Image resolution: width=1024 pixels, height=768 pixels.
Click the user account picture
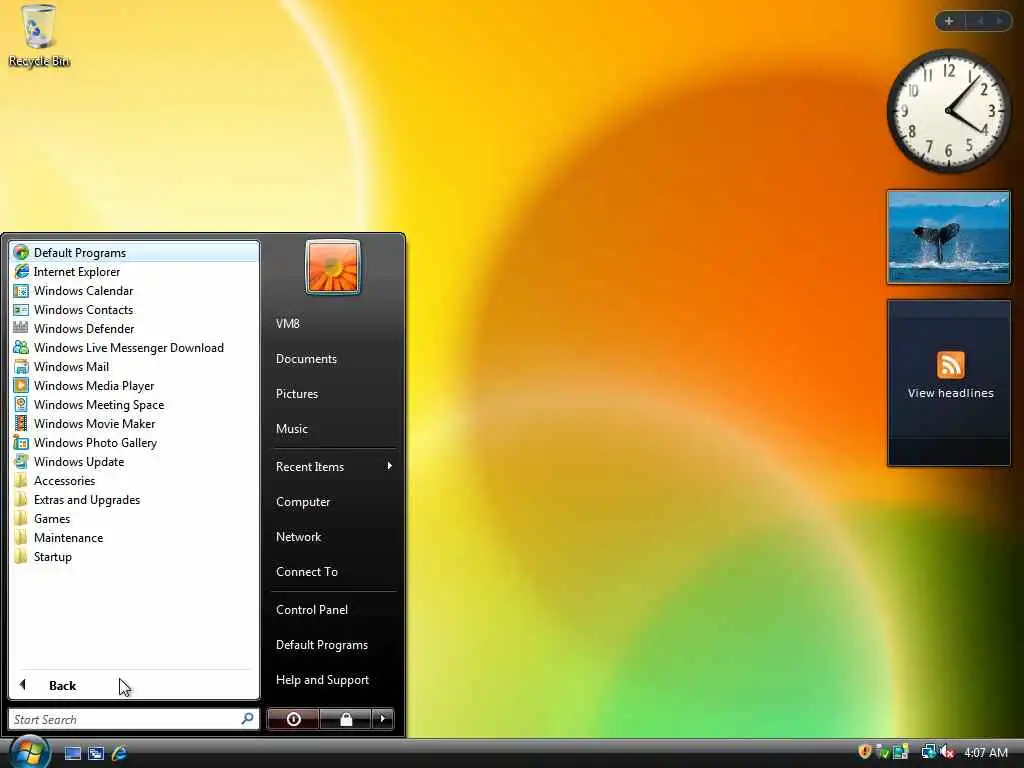(332, 267)
